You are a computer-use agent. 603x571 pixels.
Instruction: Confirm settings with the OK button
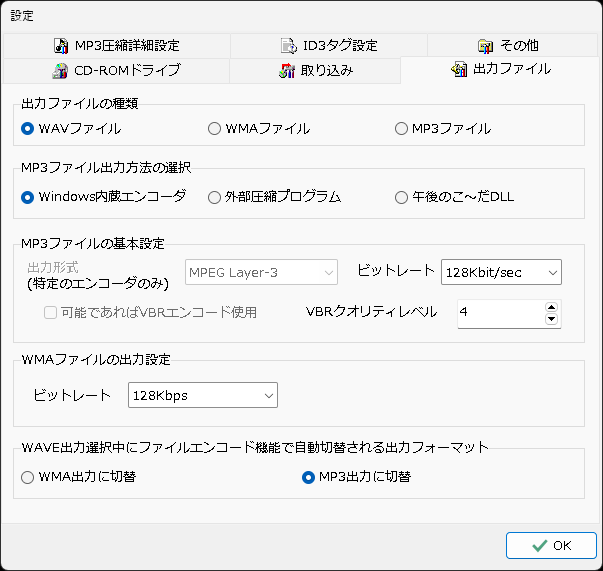click(551, 545)
